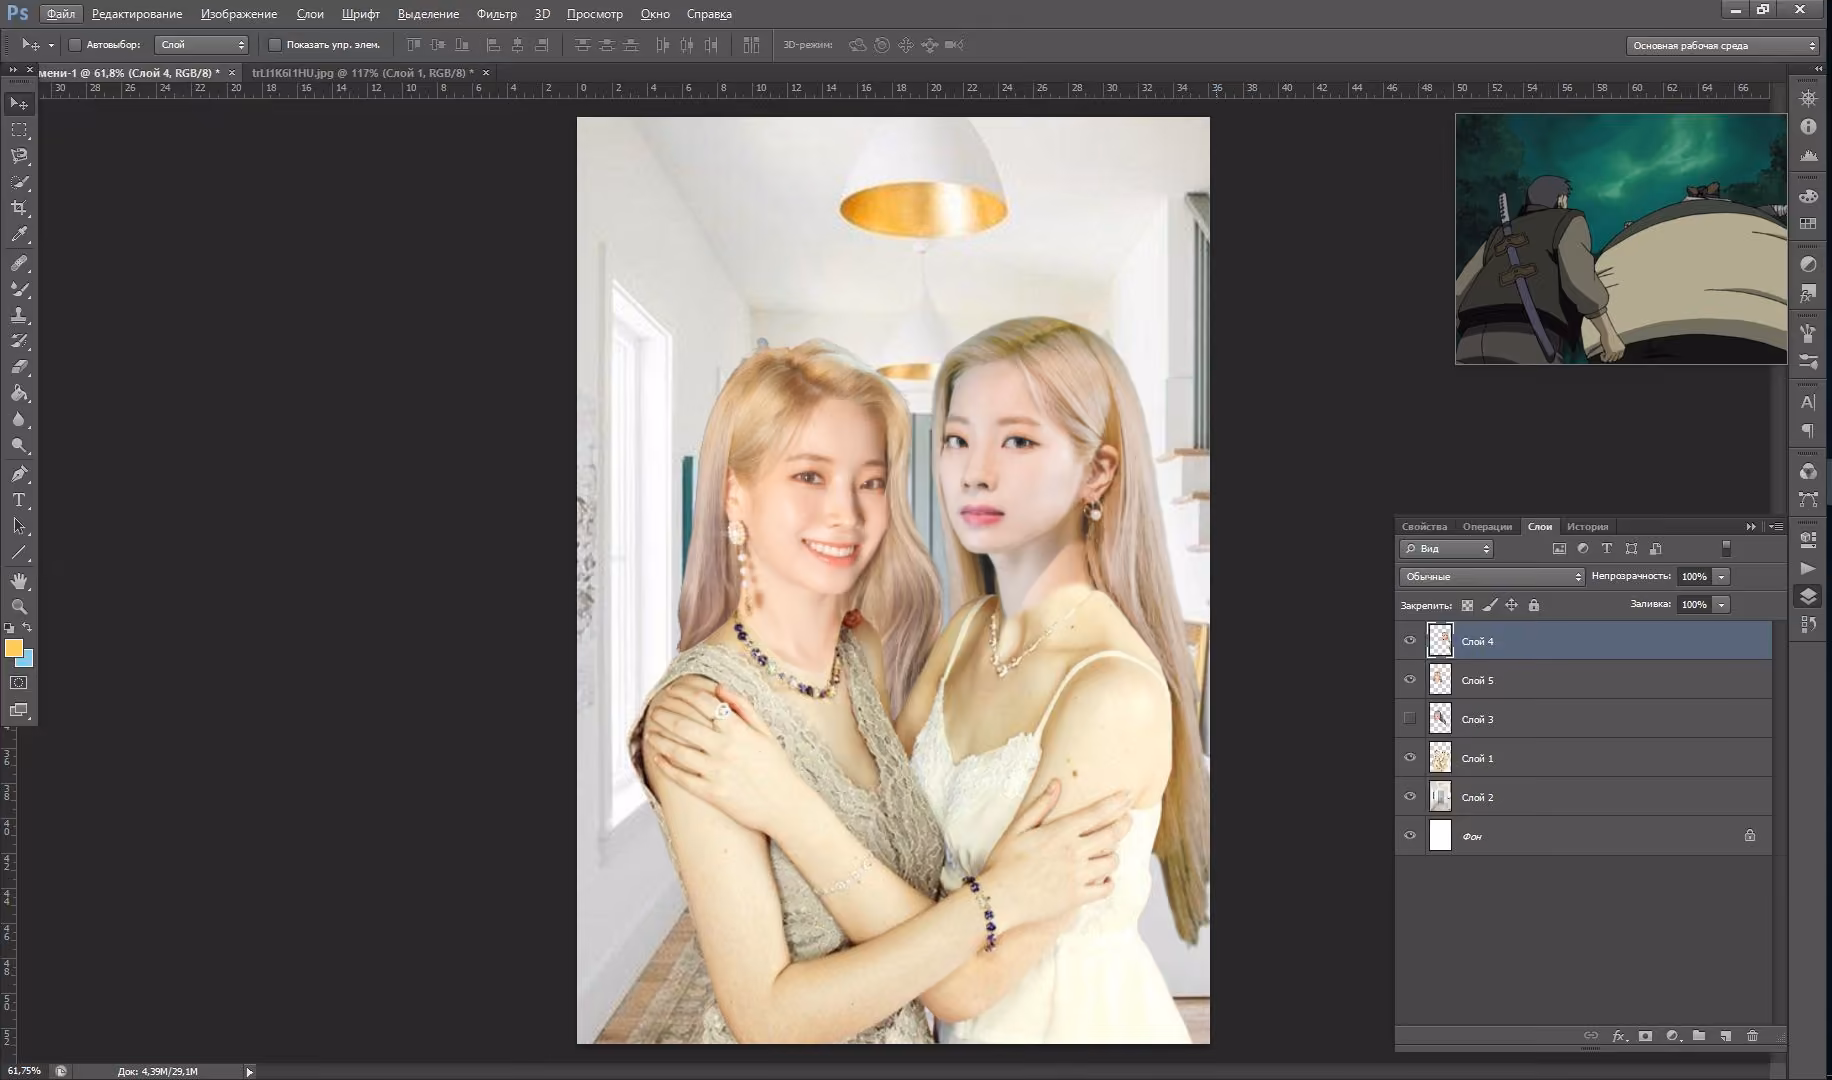Select the Healing Brush tool

coord(19,263)
